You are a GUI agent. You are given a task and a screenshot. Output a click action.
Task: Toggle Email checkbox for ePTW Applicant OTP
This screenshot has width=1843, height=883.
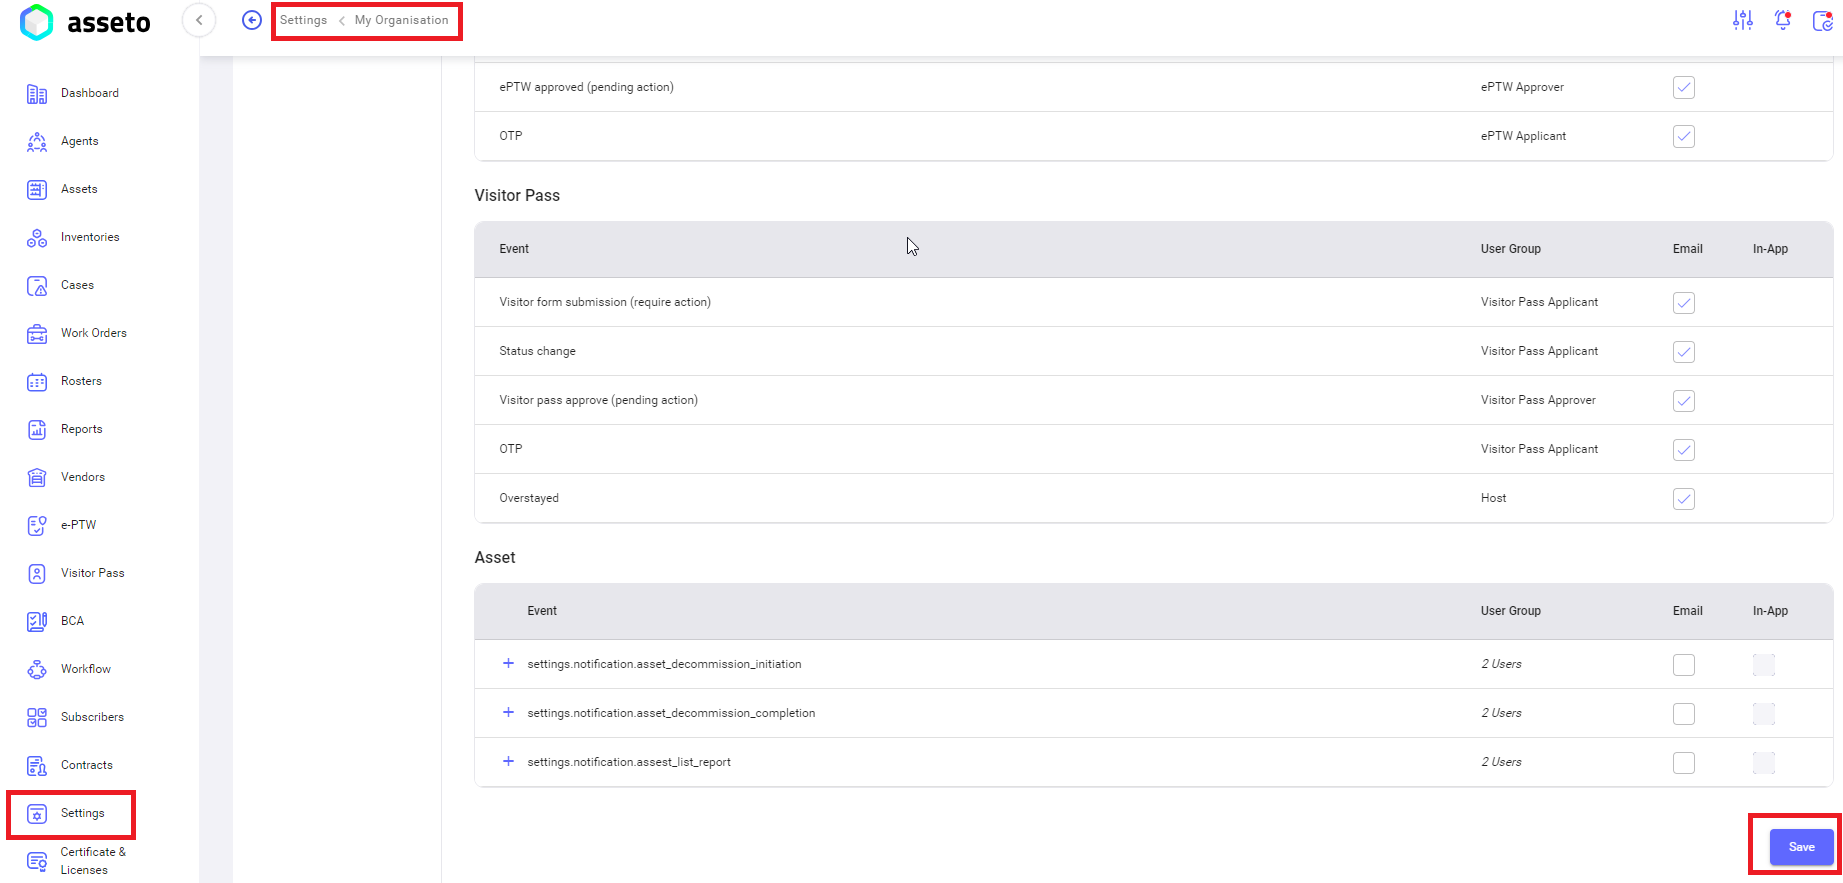click(1684, 137)
